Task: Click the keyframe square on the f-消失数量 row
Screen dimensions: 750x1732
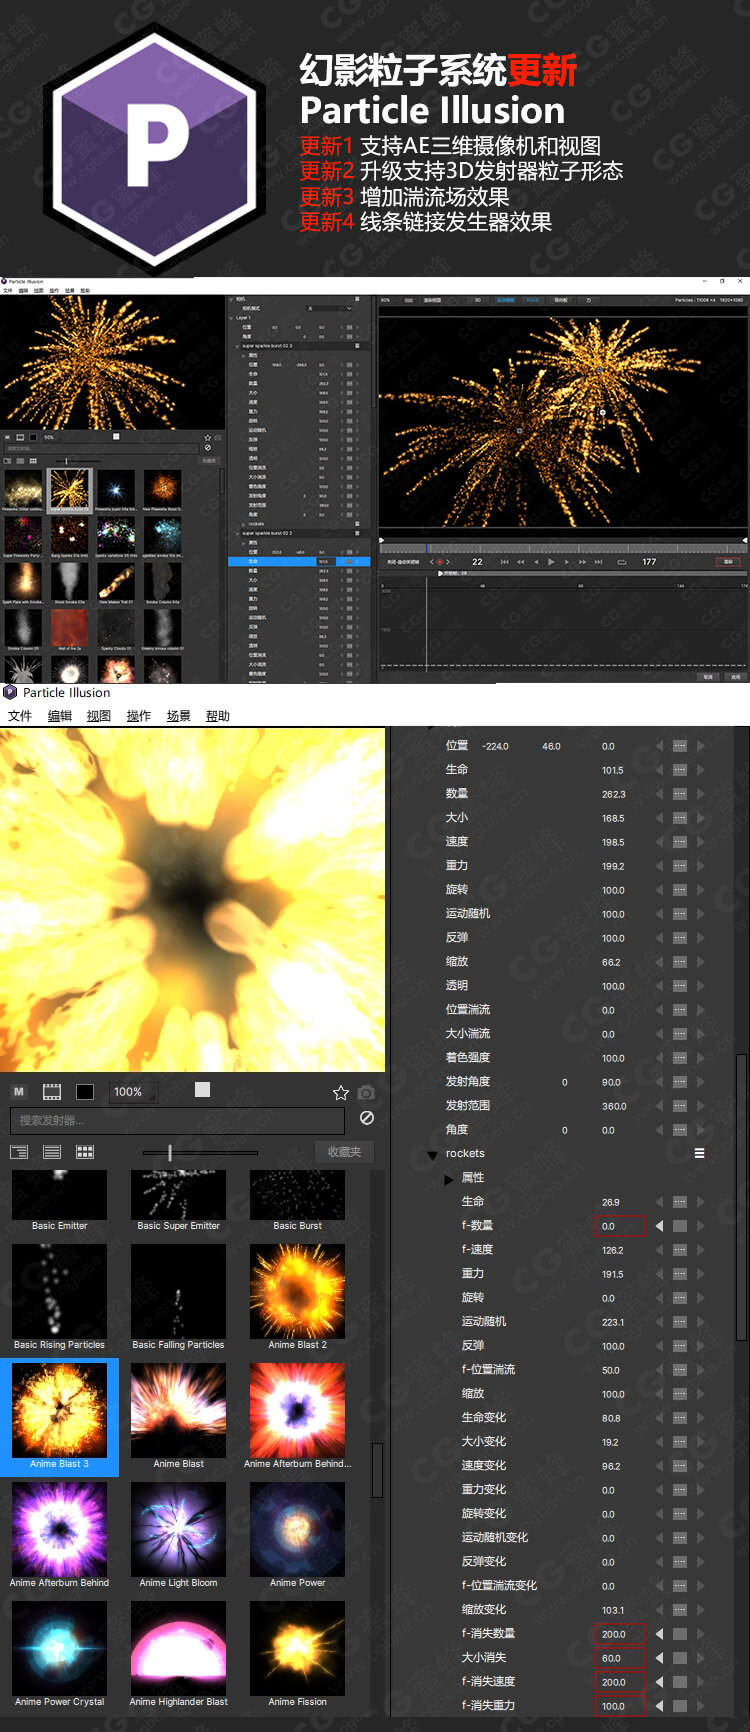Action: coord(680,1634)
